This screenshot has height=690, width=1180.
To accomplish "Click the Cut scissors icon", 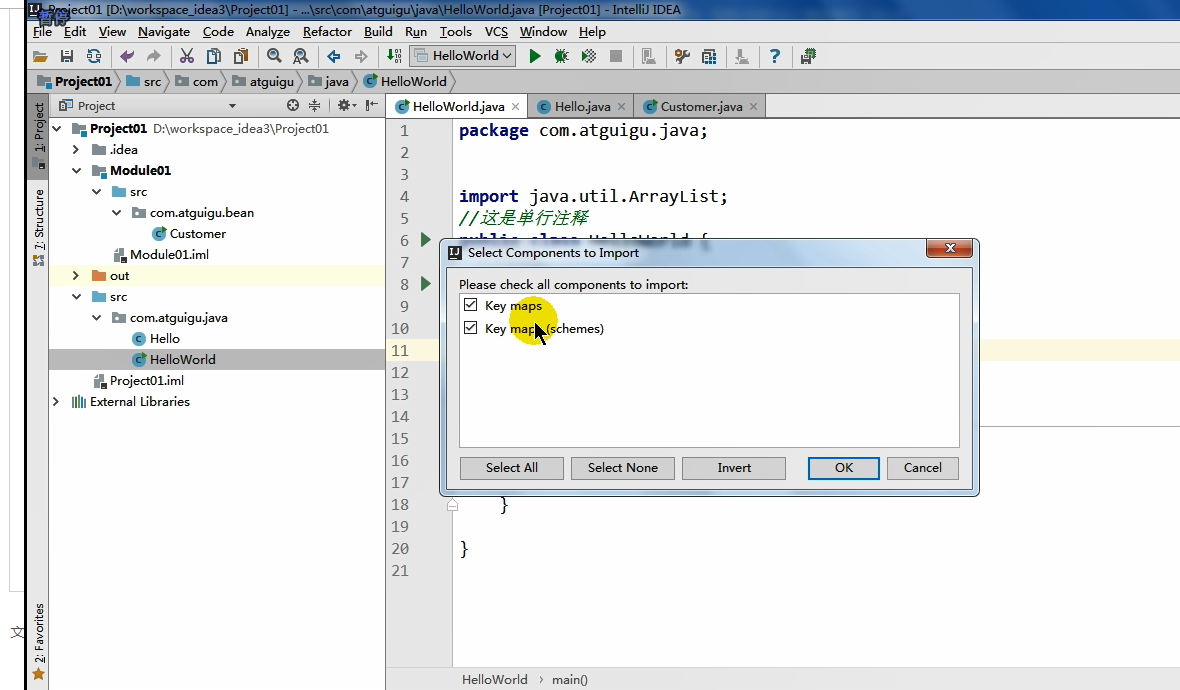I will point(187,56).
